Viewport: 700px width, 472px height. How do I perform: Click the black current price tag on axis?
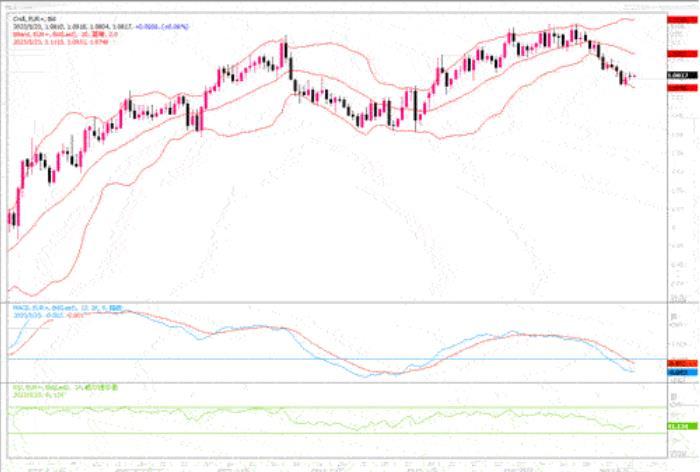682,75
